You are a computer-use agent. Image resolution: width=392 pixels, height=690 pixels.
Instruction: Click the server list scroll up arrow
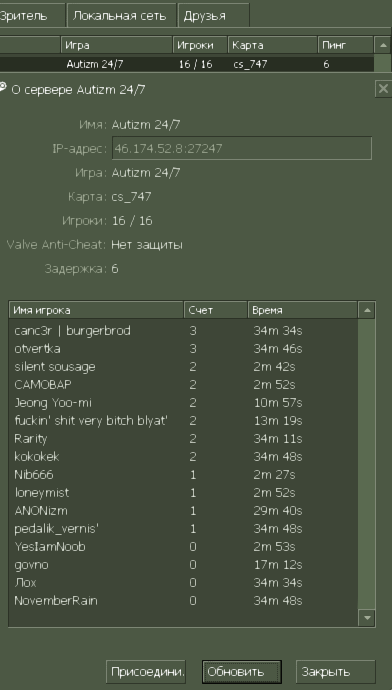pos(382,45)
